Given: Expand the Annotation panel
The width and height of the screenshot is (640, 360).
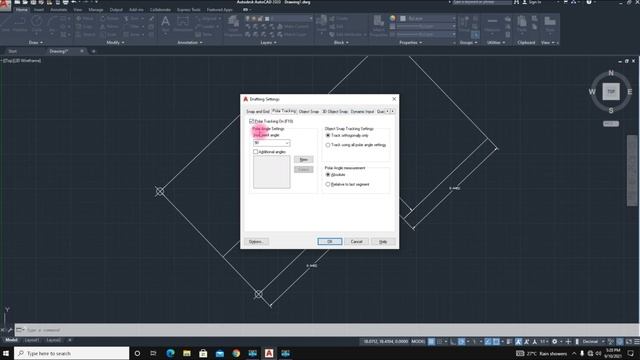Looking at the screenshot, I should 189,42.
